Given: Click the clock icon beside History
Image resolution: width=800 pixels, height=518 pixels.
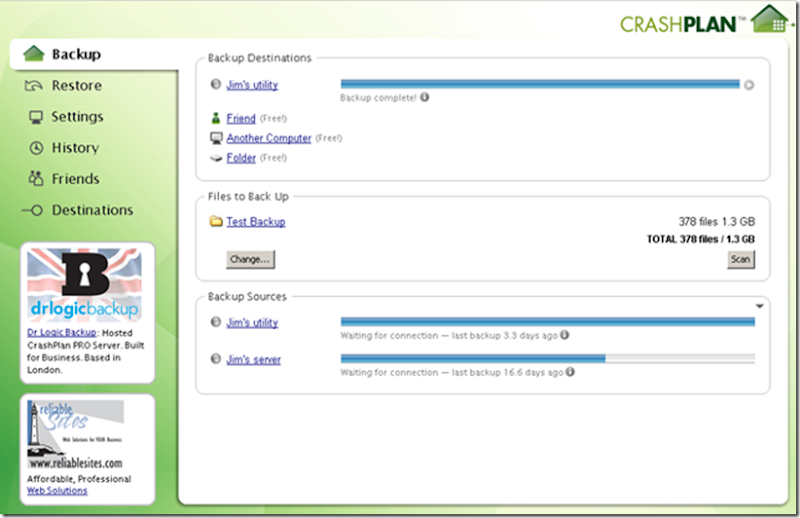Looking at the screenshot, I should (36, 148).
